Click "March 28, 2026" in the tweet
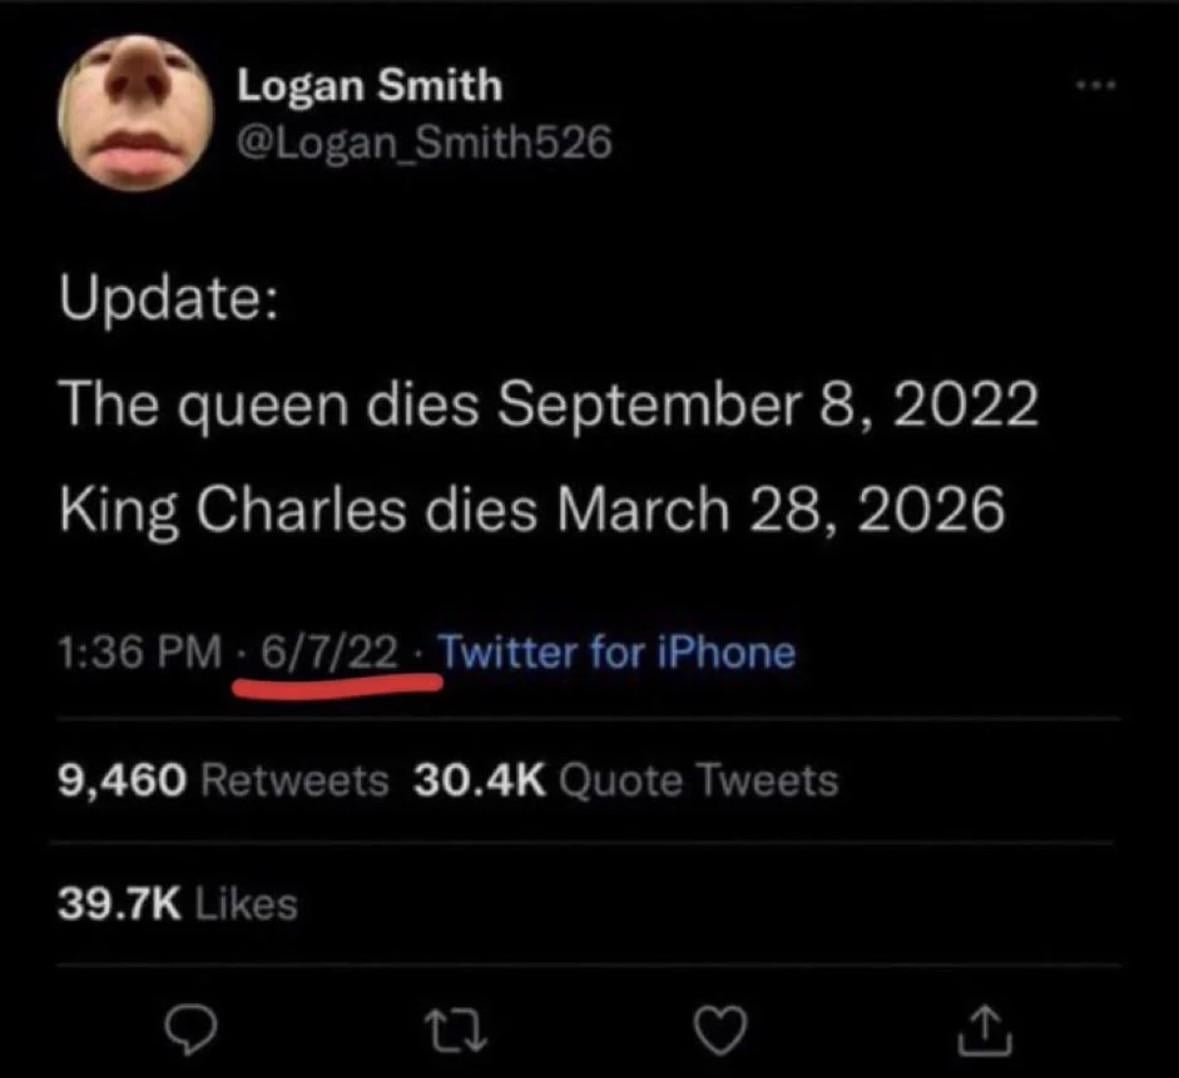Viewport: 1179px width, 1078px height. tap(780, 509)
